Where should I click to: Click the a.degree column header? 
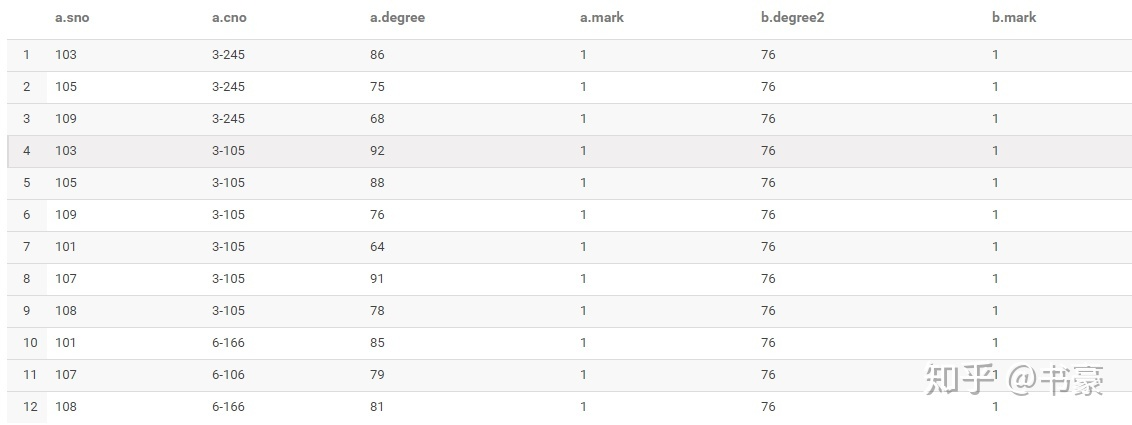tap(397, 18)
